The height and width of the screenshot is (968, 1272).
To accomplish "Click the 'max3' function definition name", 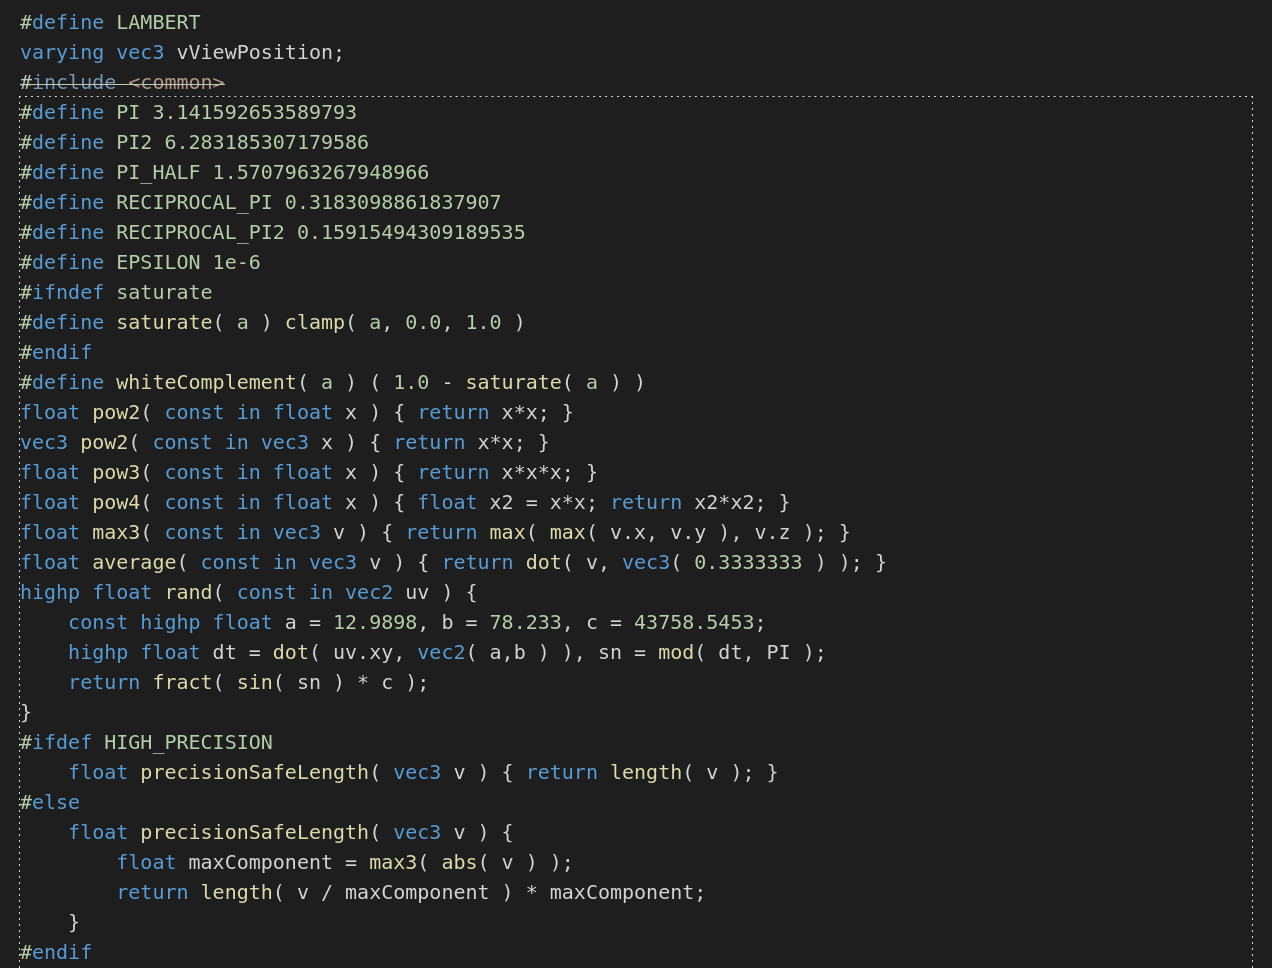I will (116, 532).
